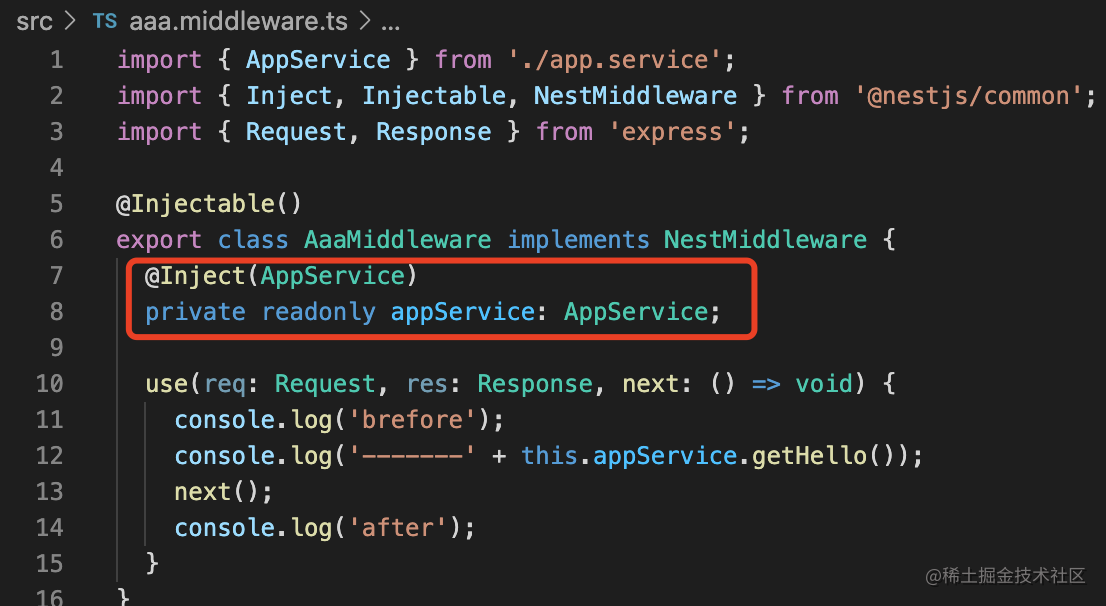Image resolution: width=1106 pixels, height=606 pixels.
Task: Click the './app.service' import path
Action: [614, 59]
